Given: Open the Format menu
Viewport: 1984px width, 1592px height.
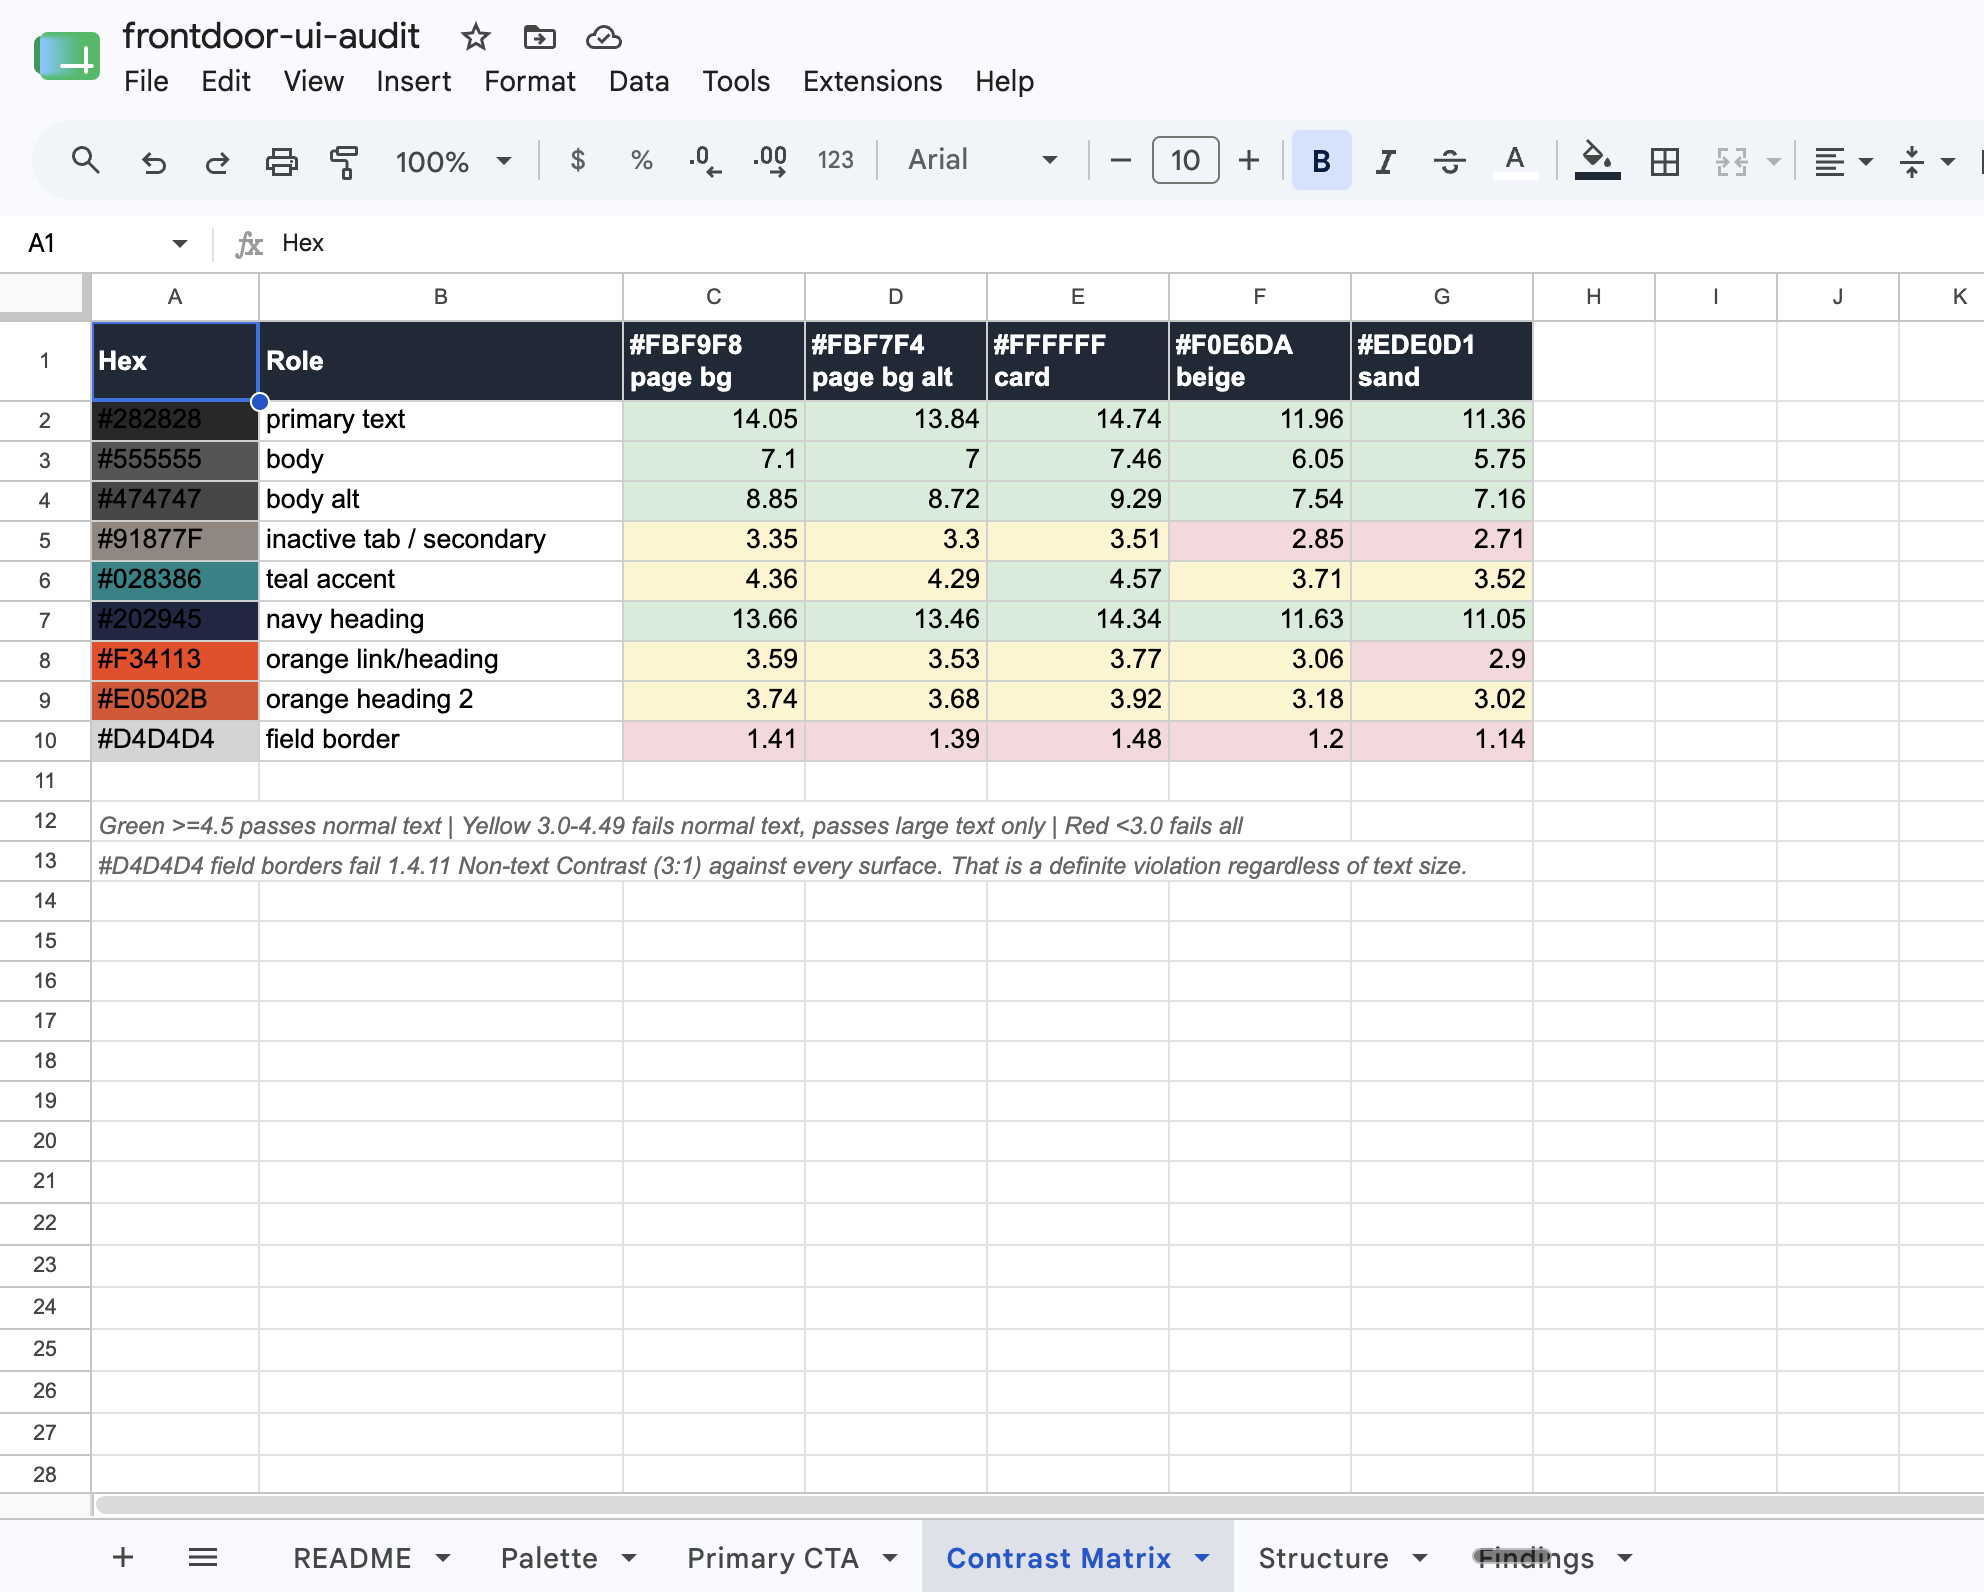Looking at the screenshot, I should pos(530,81).
